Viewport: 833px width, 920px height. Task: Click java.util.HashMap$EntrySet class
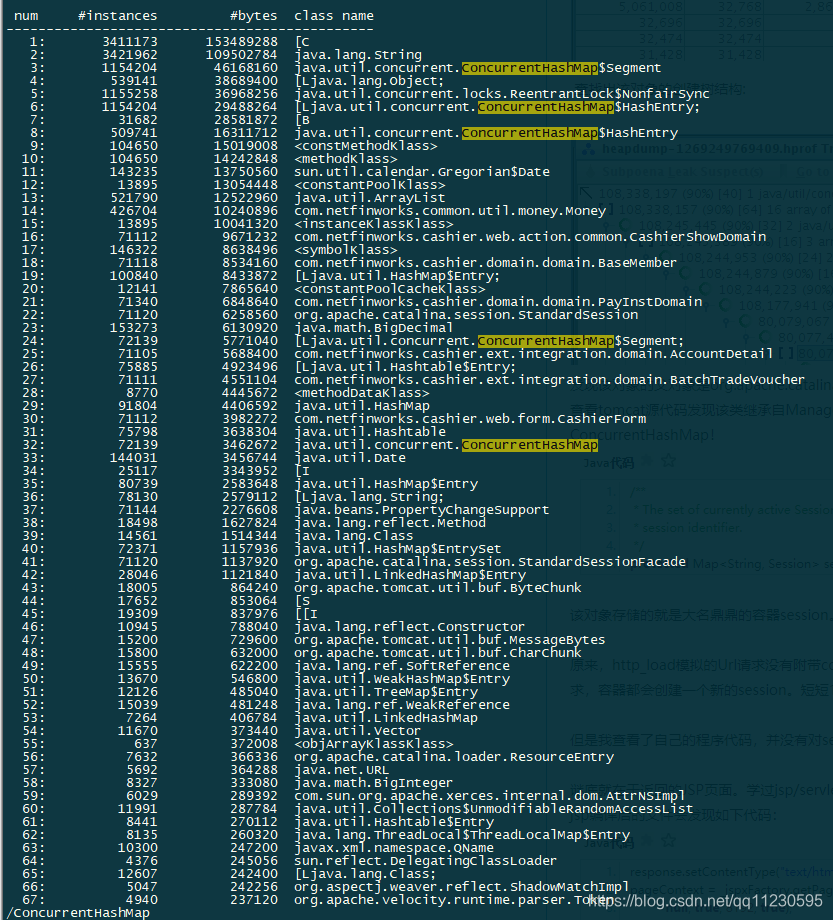(x=398, y=549)
